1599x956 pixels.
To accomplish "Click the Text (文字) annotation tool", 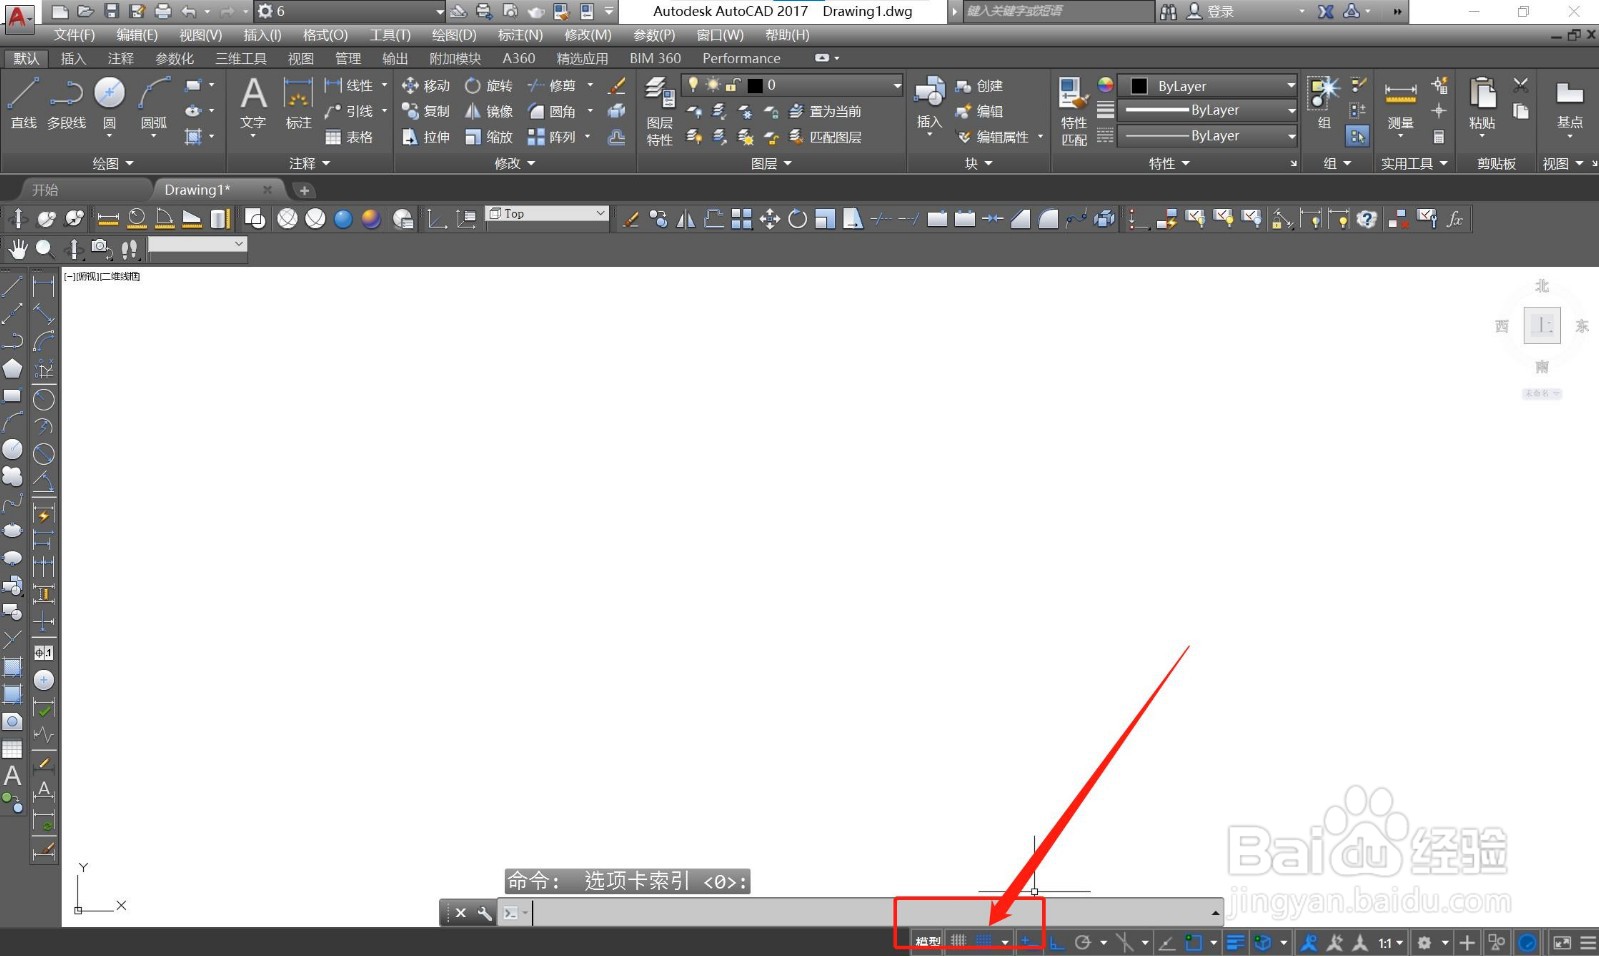I will point(253,103).
